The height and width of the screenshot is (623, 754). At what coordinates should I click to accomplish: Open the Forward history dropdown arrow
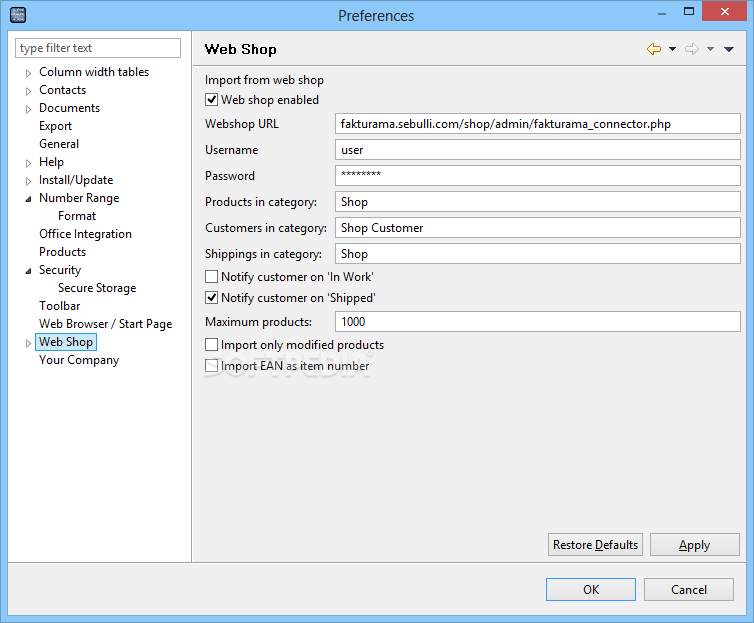click(x=710, y=49)
